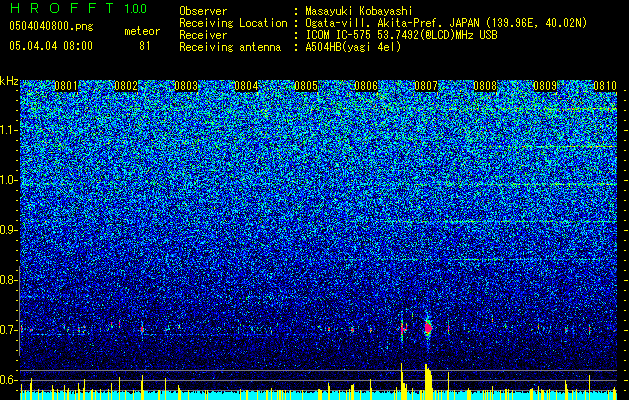This screenshot has height=400, width=629.
Task: Click the 0.8 kHz axis label
Action: pyautogui.click(x=9, y=280)
